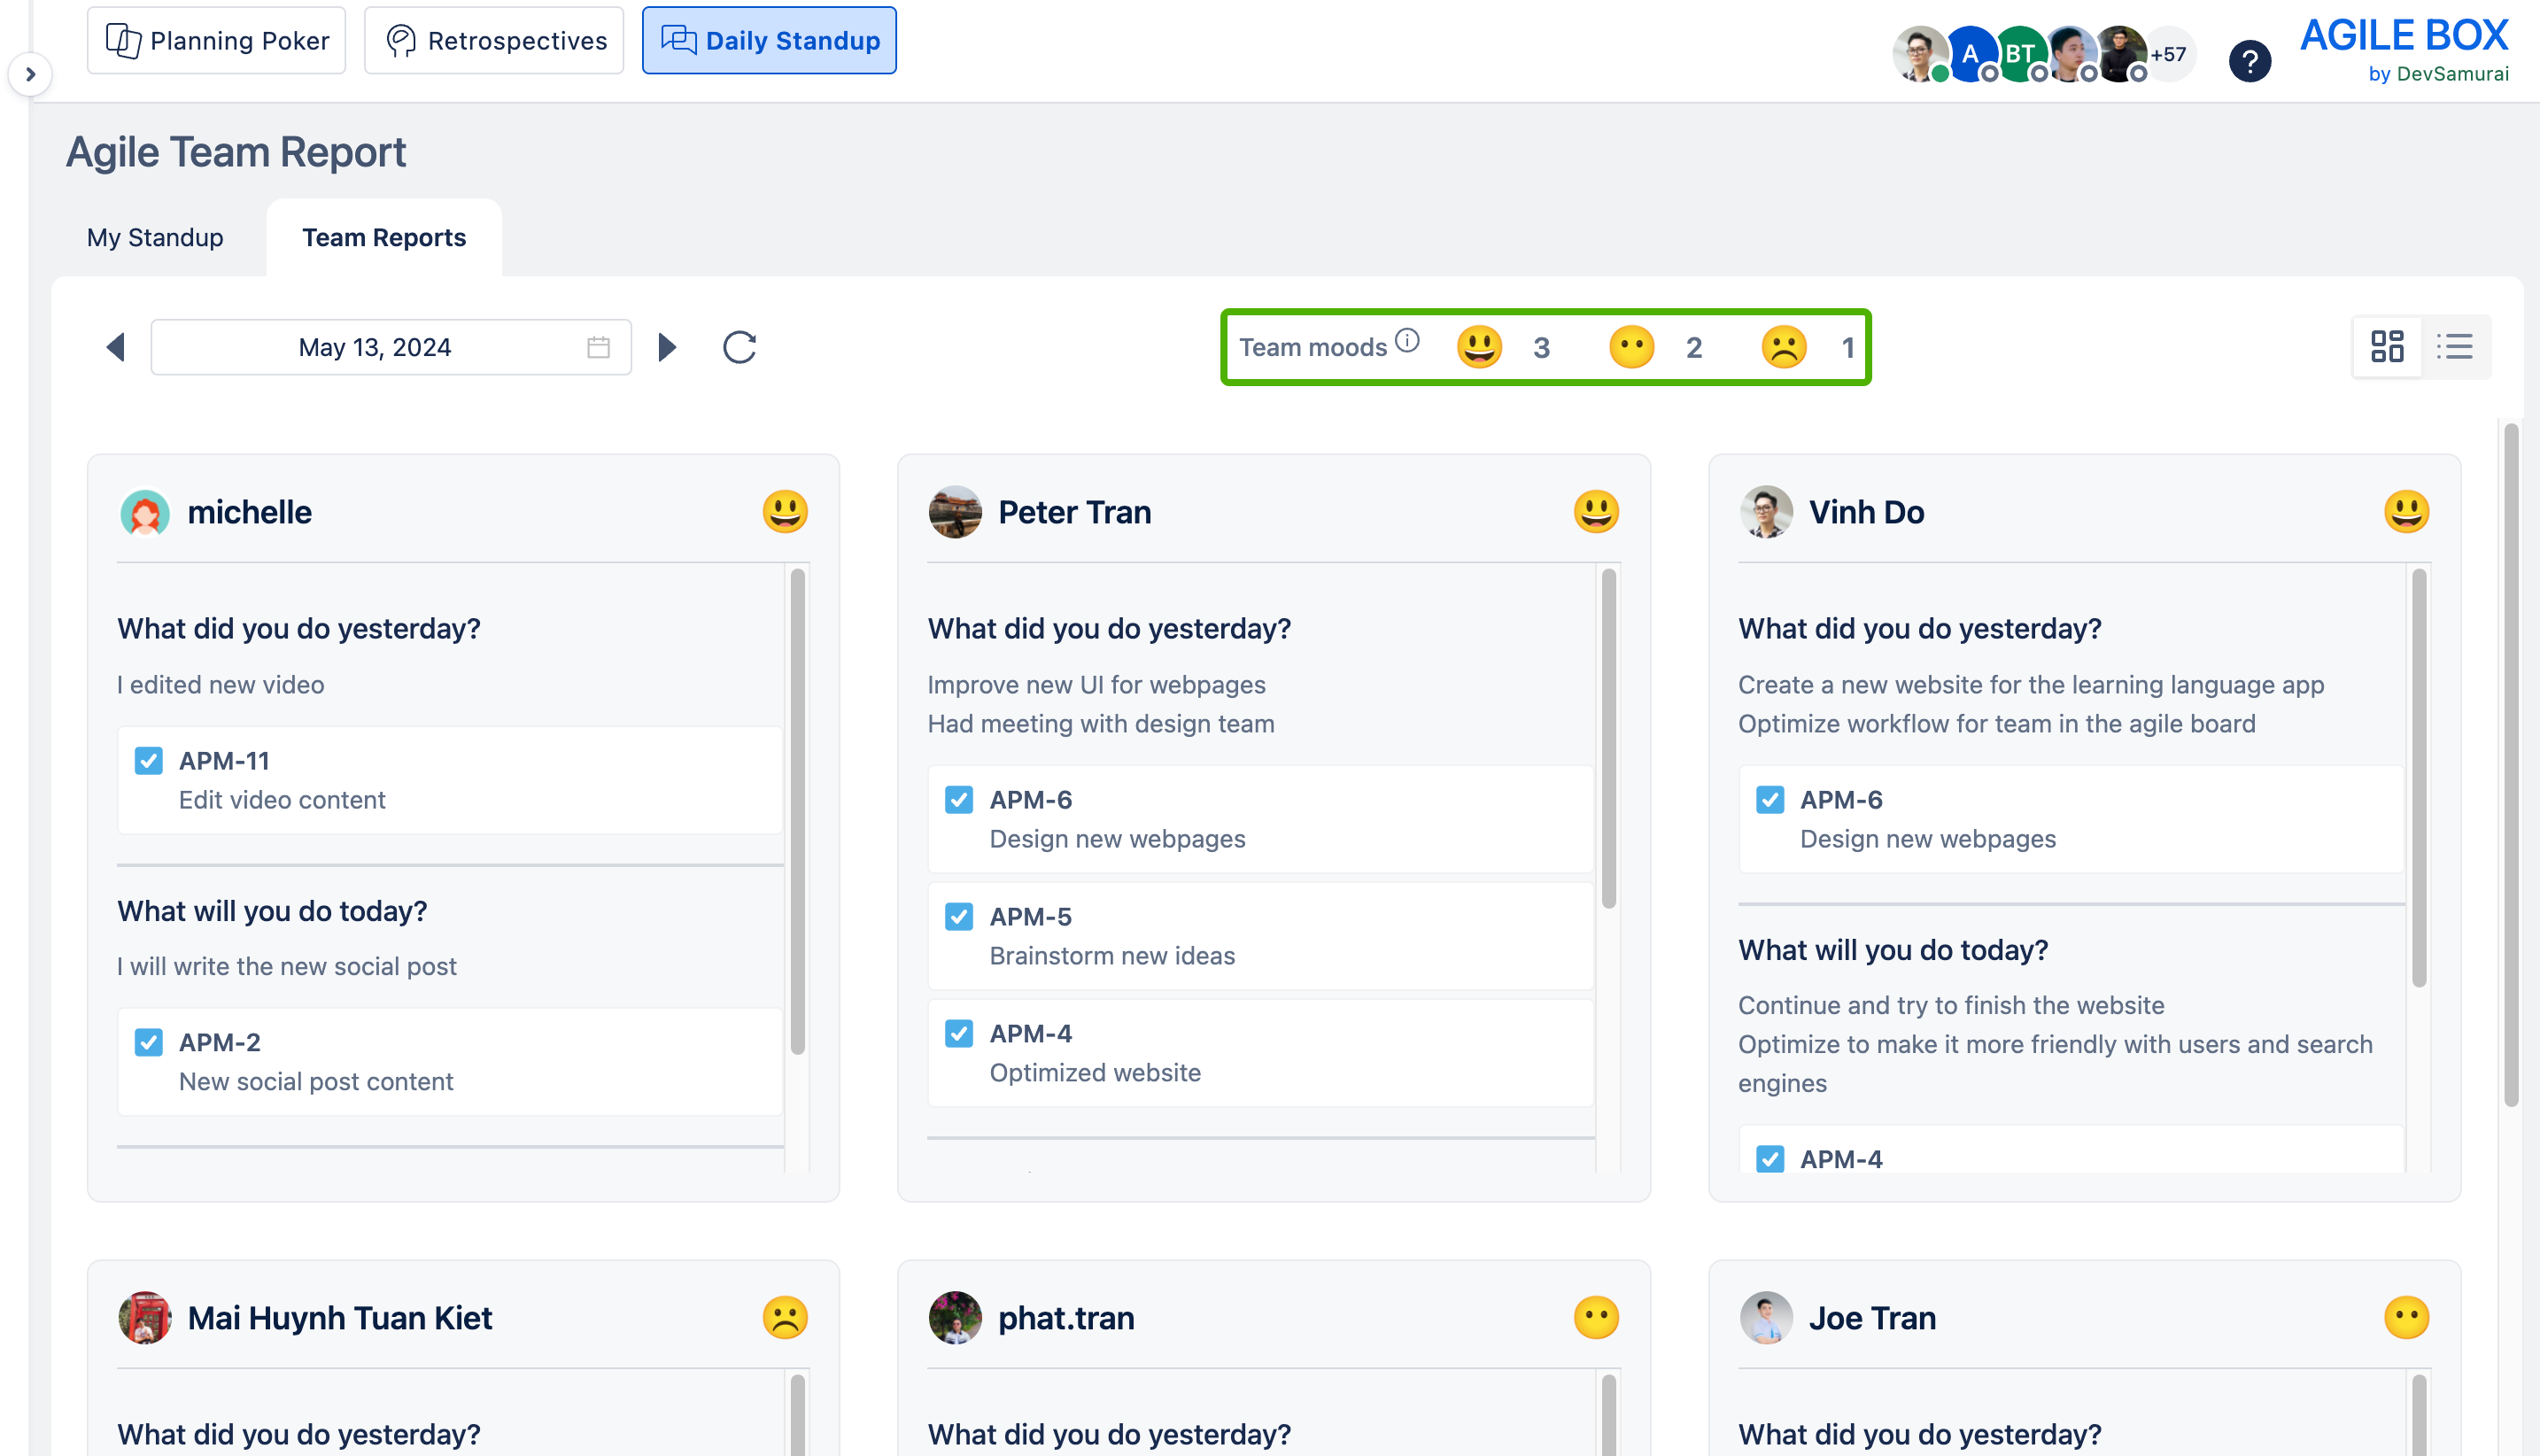Click Mai Huynh Tuan Kiet's avatar
The width and height of the screenshot is (2540, 1456).
coord(145,1318)
